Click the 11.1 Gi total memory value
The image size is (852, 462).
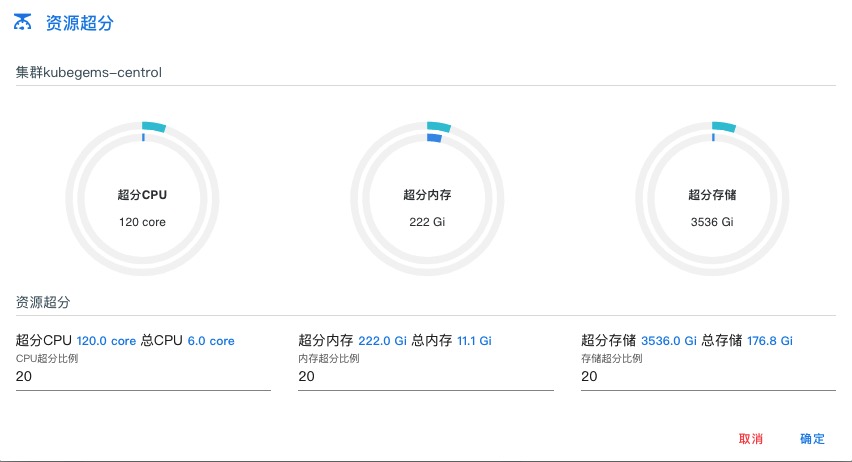[474, 341]
